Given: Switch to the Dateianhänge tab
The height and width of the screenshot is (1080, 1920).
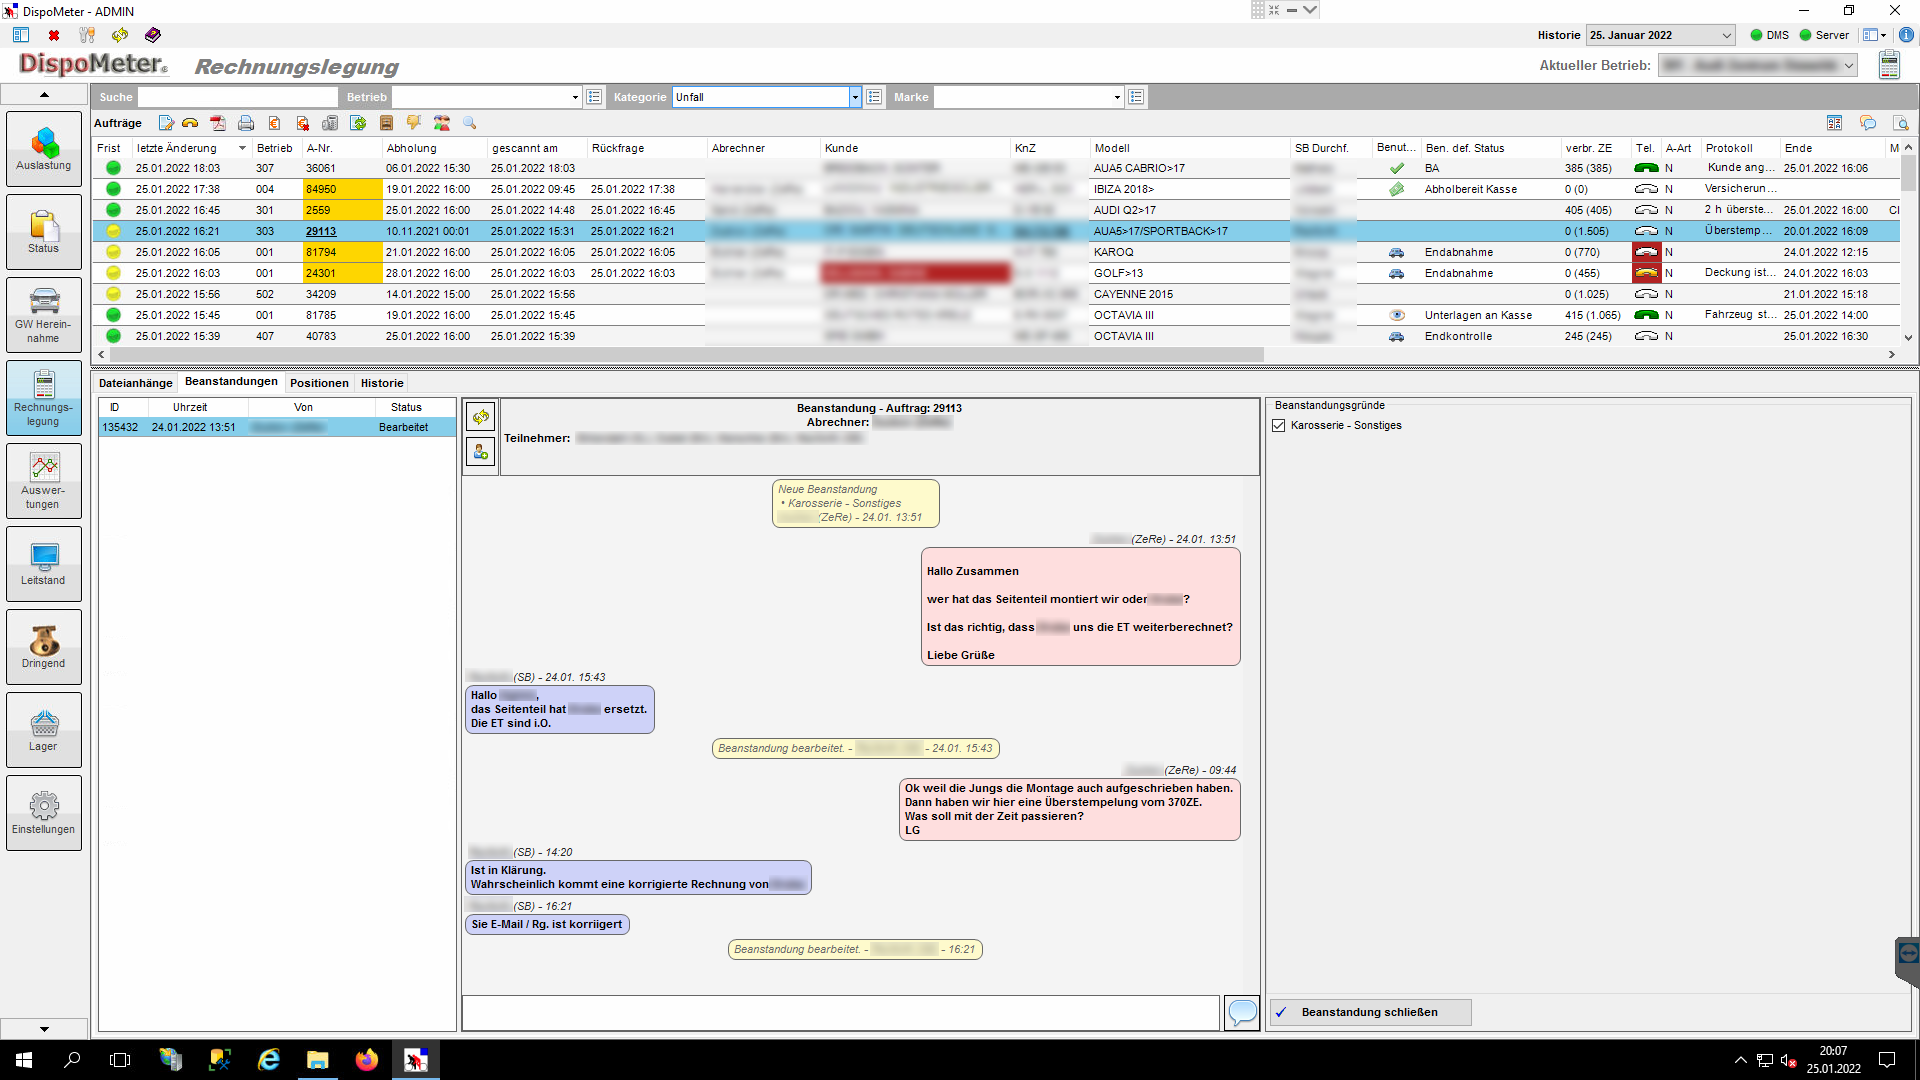Looking at the screenshot, I should click(136, 383).
